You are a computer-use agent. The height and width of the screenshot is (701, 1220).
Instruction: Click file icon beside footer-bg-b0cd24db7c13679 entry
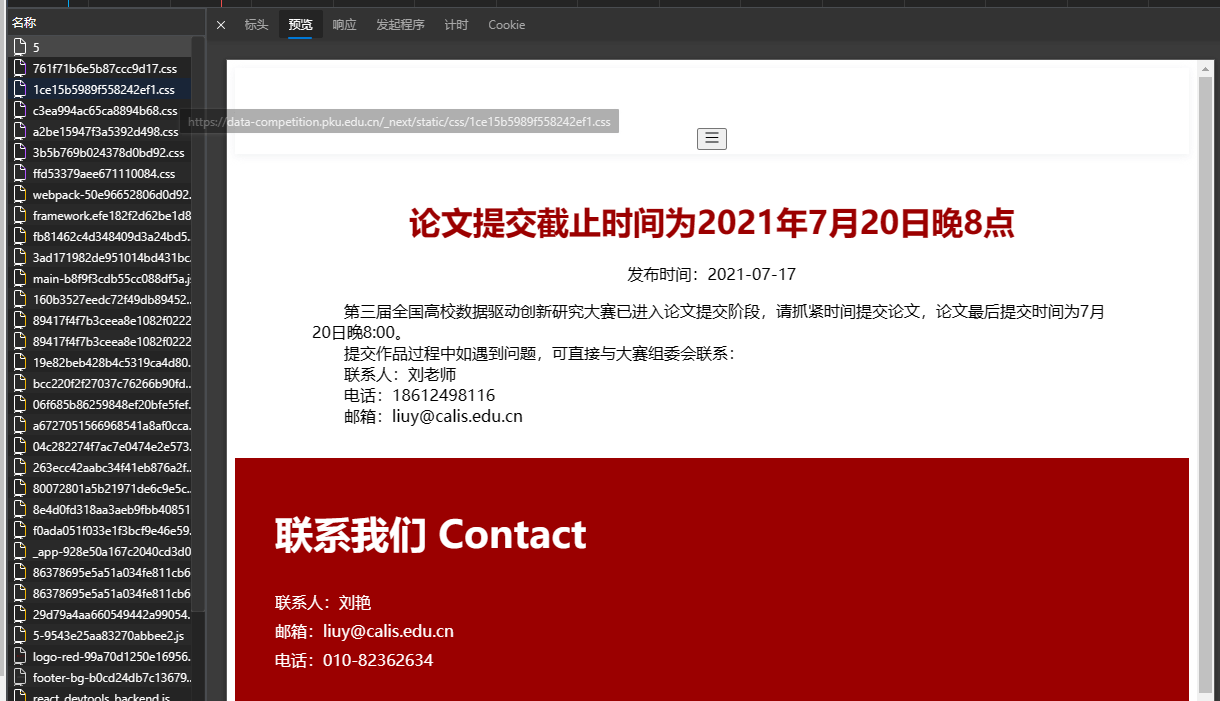click(x=19, y=678)
